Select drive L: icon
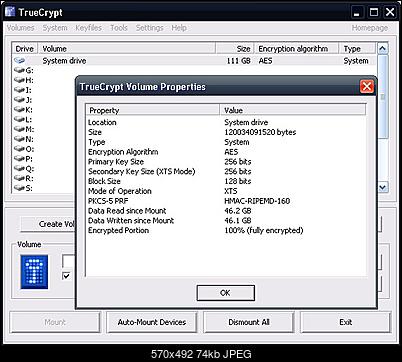This screenshot has width=402, height=362. [x=19, y=119]
